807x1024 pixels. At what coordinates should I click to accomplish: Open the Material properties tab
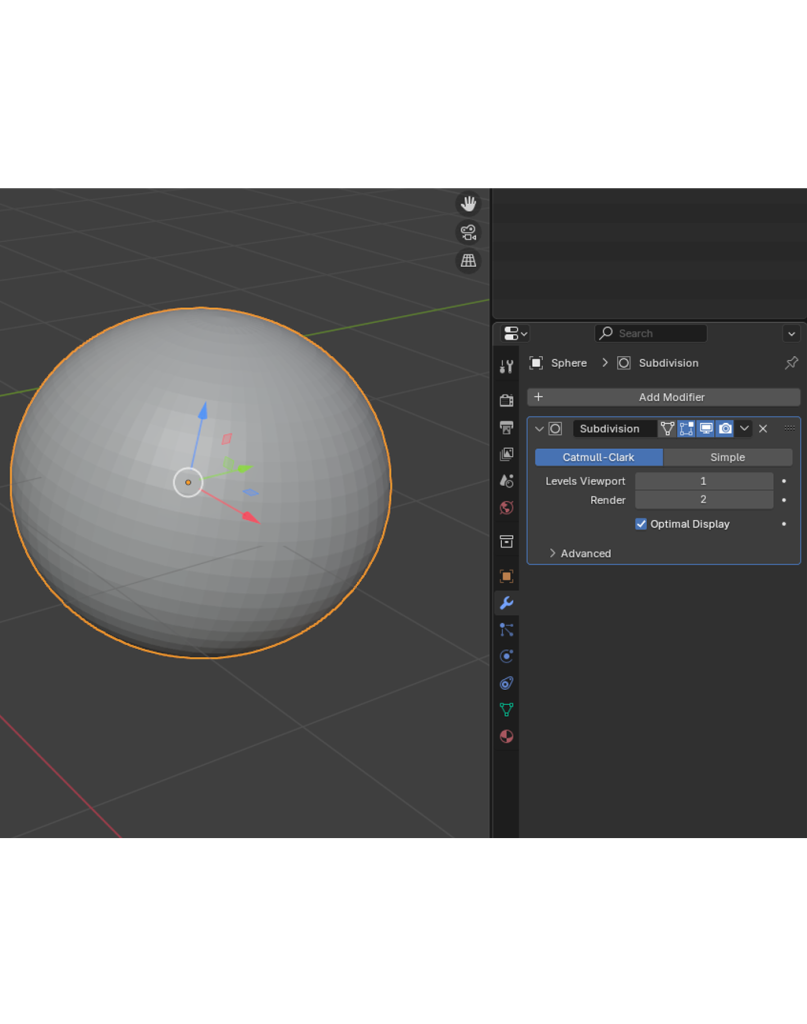click(507, 737)
